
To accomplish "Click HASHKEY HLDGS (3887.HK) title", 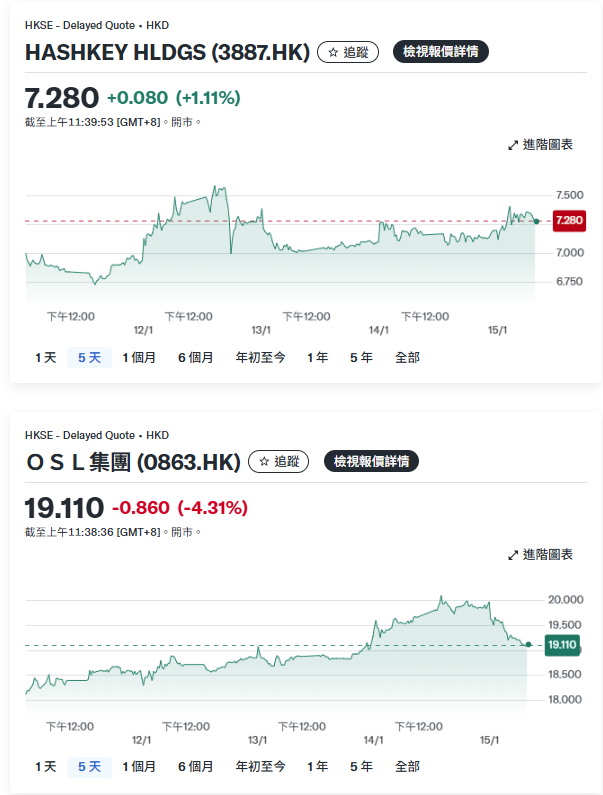I will (167, 53).
